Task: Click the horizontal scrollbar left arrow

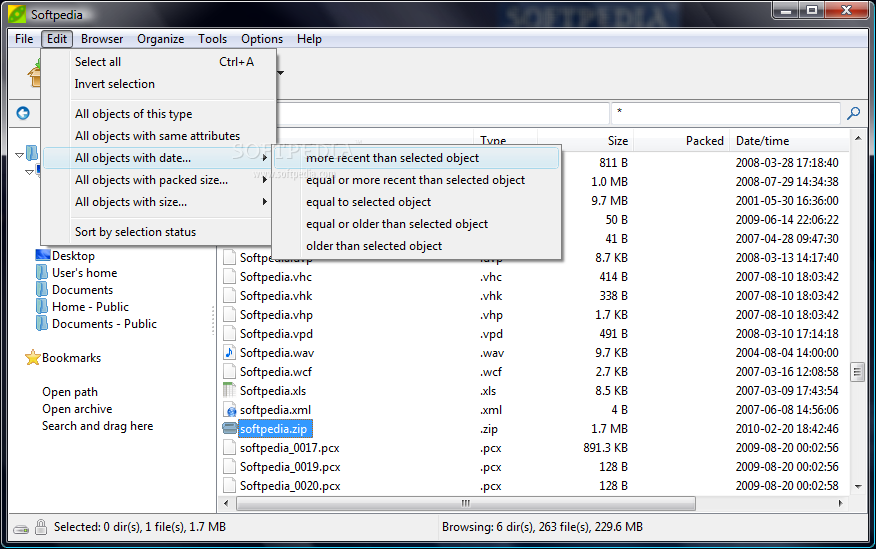Action: (x=226, y=503)
